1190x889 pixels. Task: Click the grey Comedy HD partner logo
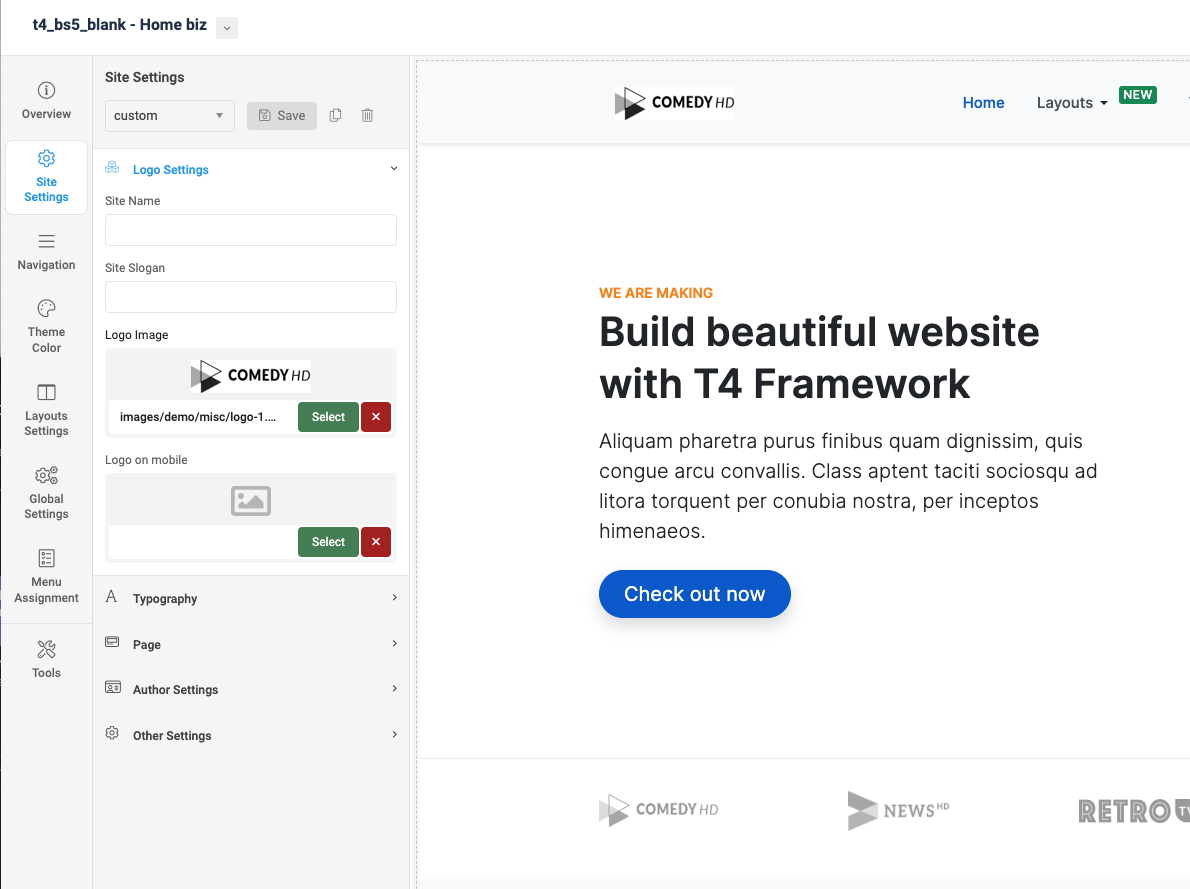pyautogui.click(x=659, y=809)
